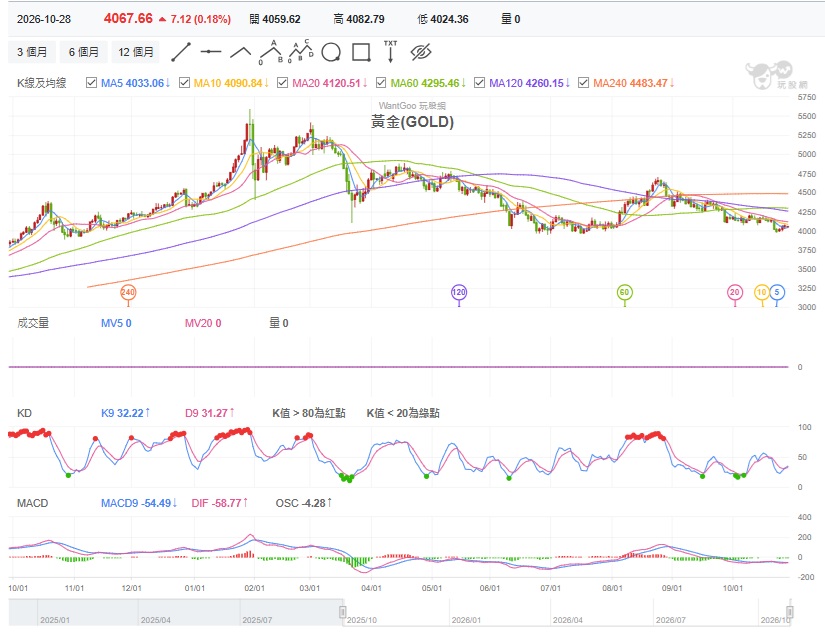Screen dimensions: 825x636
Task: Click the 成交量 section label
Action: pos(33,323)
